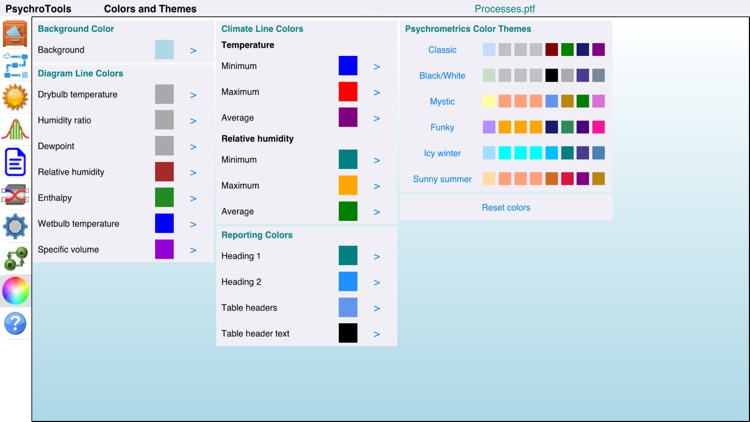This screenshot has height=422, width=750.
Task: Click the PsychroTools app title
Action: (38, 9)
